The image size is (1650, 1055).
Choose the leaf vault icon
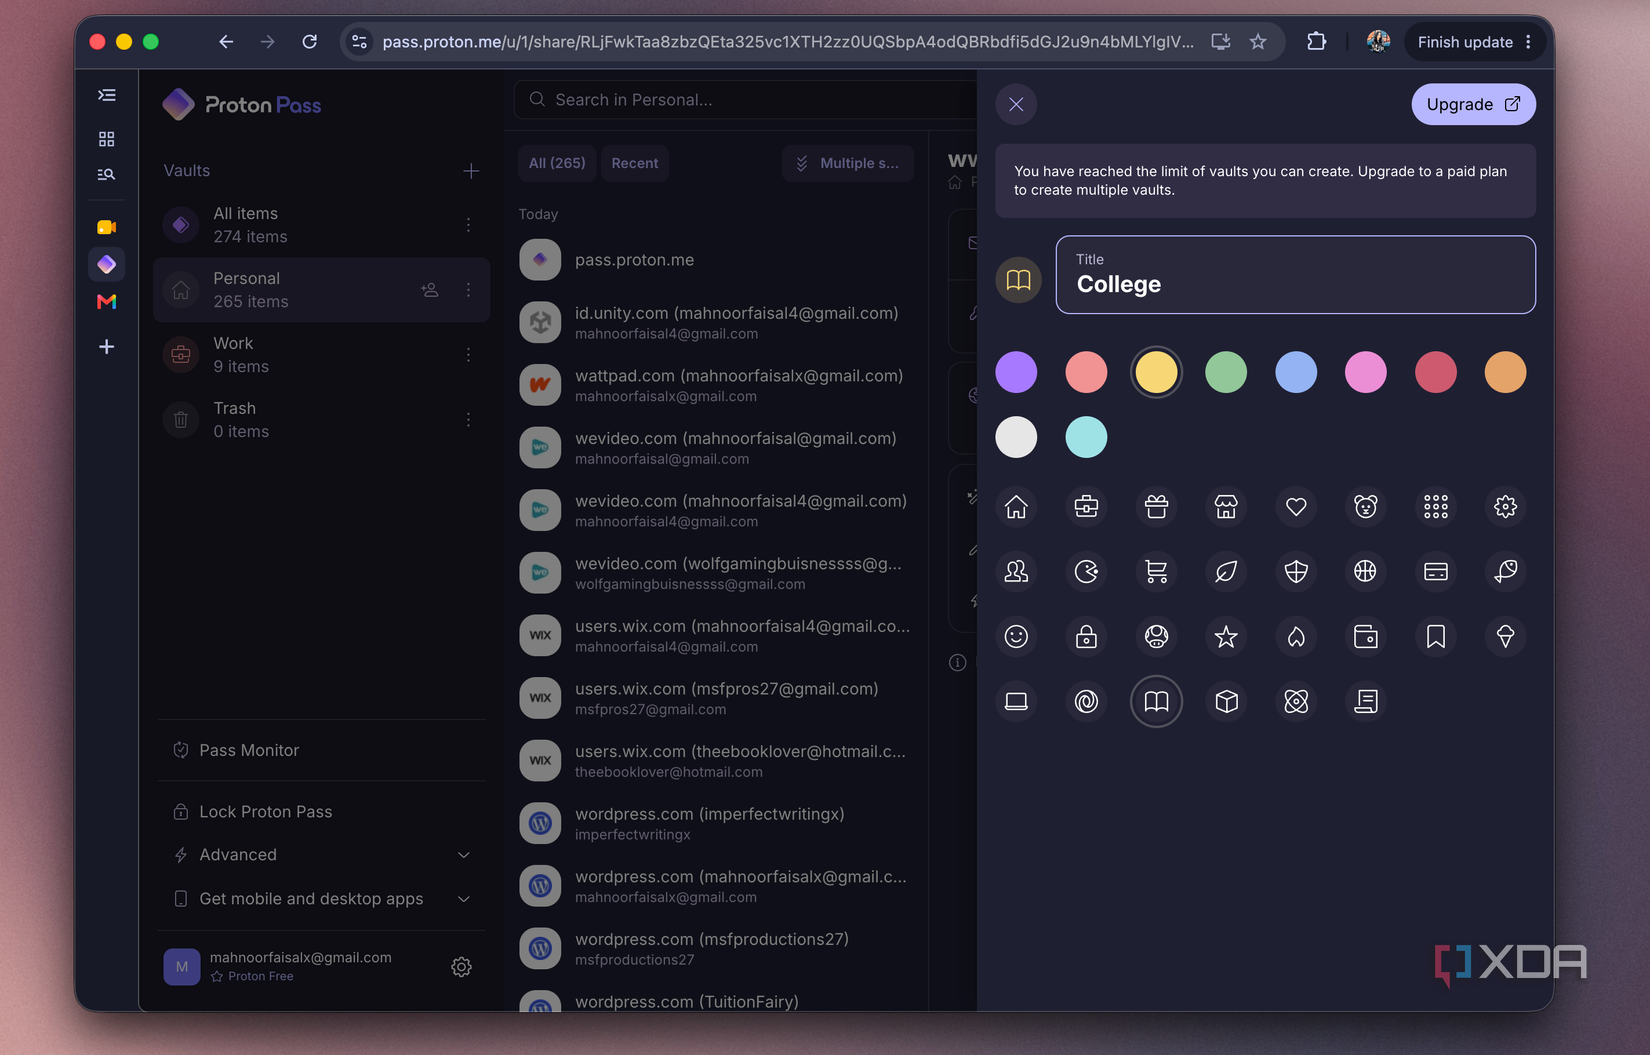point(1226,571)
